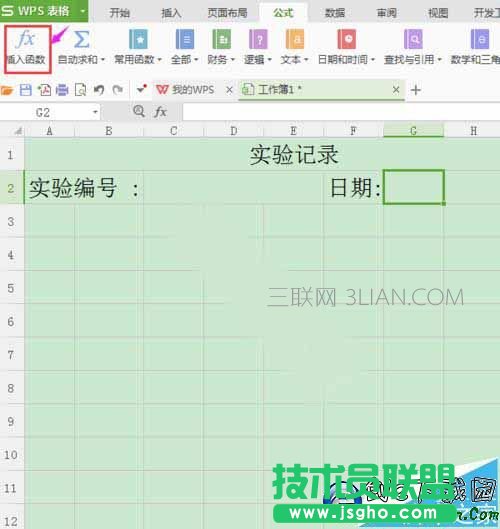The width and height of the screenshot is (500, 529).
Task: Click the save icon in quick toolbar
Action: 26,90
